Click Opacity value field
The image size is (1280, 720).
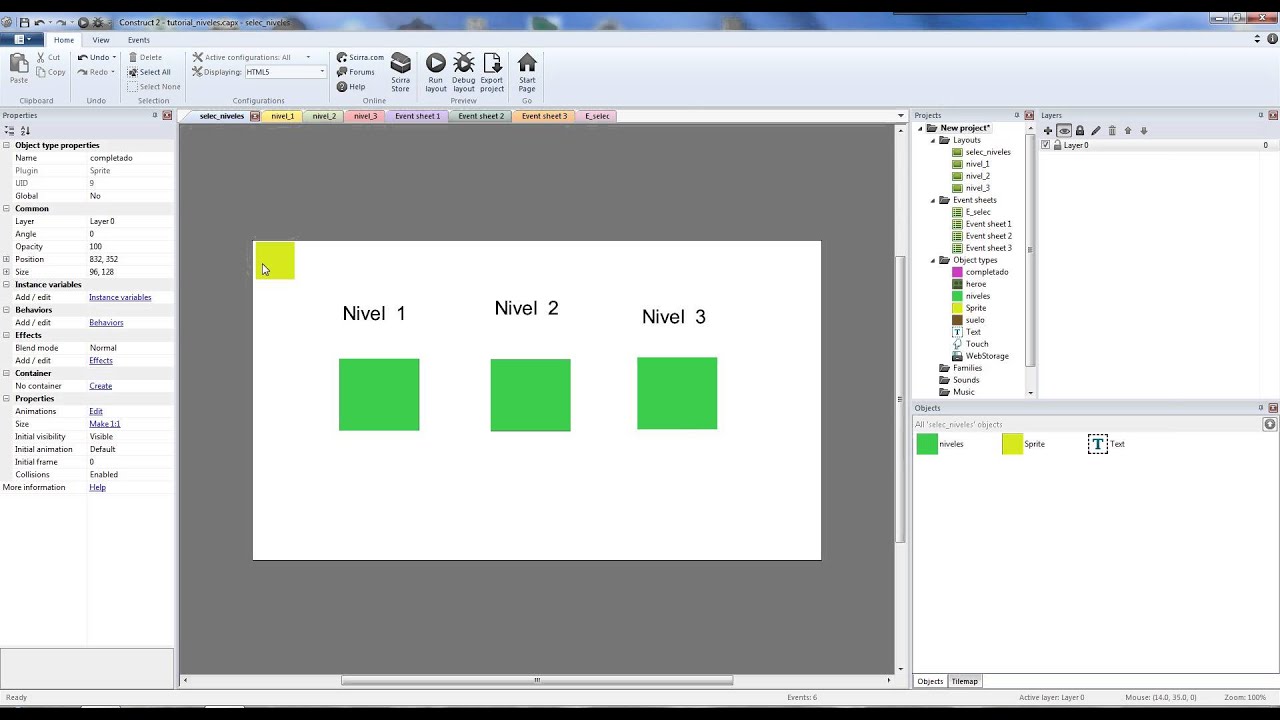click(x=130, y=246)
